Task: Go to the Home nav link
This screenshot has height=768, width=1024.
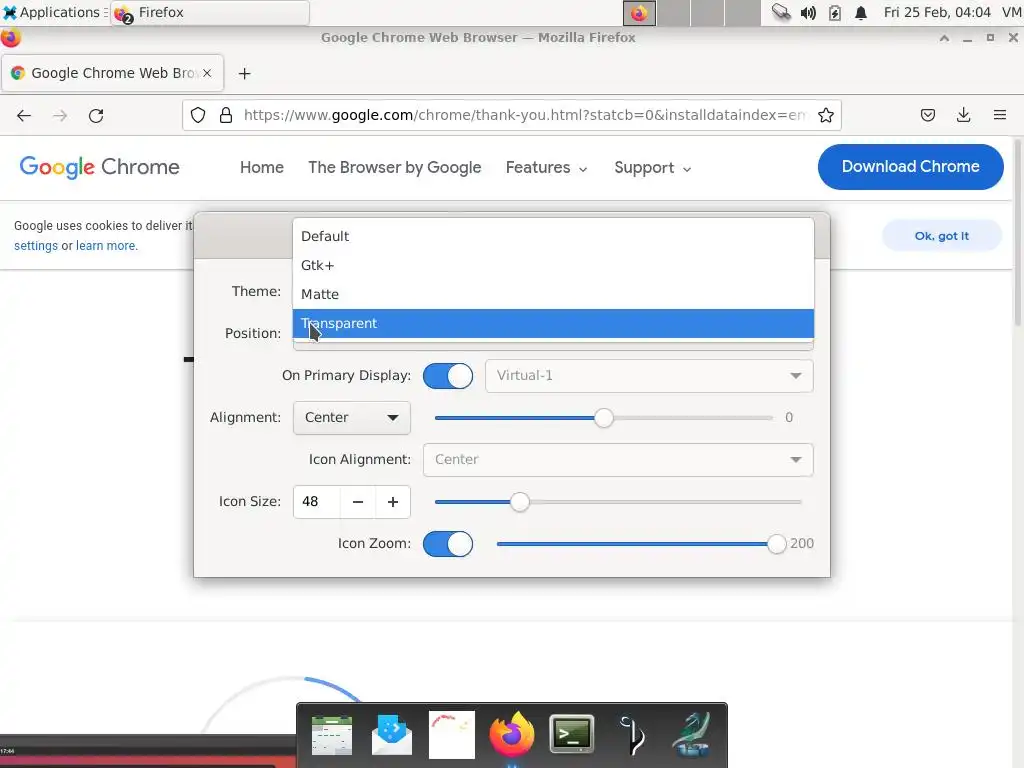Action: click(262, 168)
